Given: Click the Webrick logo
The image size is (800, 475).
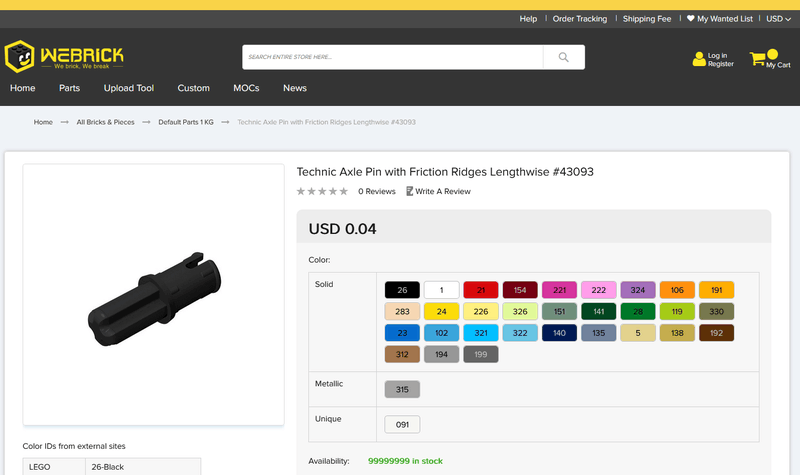Looking at the screenshot, I should (64, 56).
